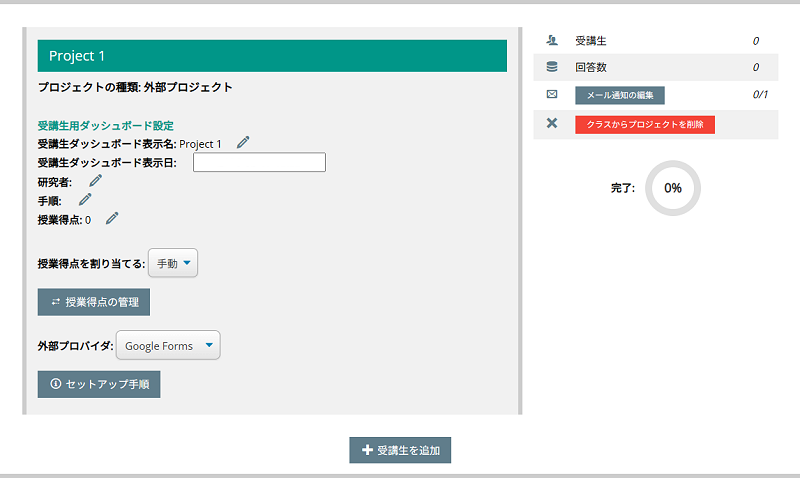800x478 pixels.
Task: Click the pencil icon beside 授業得点 0
Action: (x=112, y=218)
